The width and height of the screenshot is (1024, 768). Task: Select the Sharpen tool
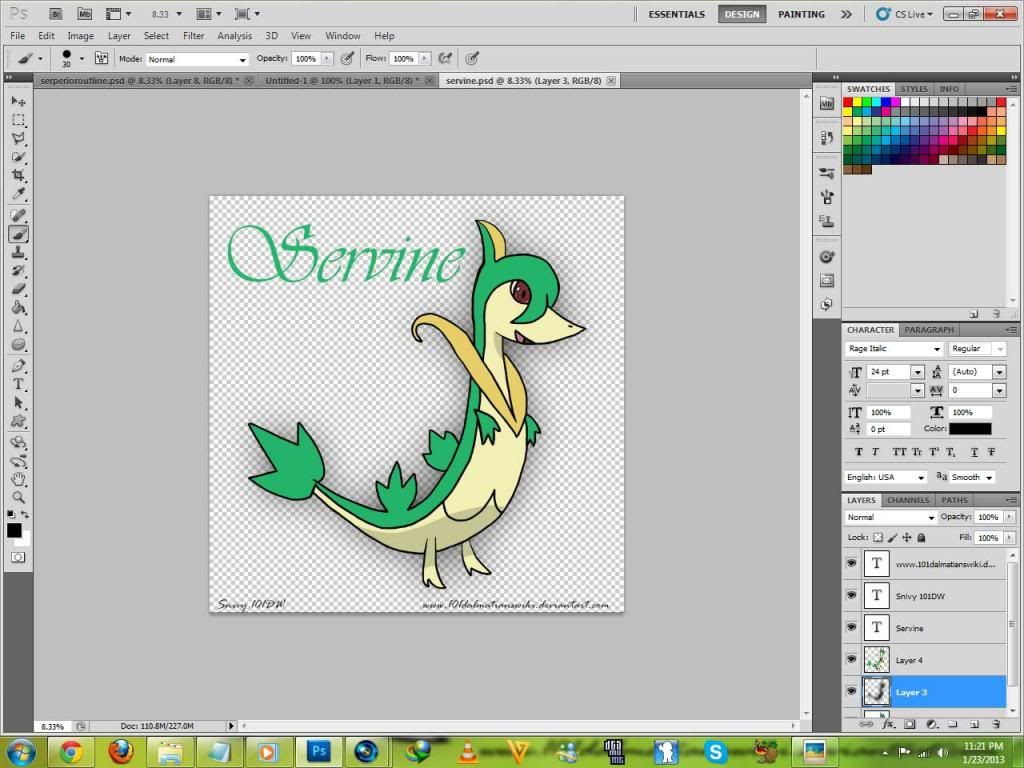click(18, 326)
